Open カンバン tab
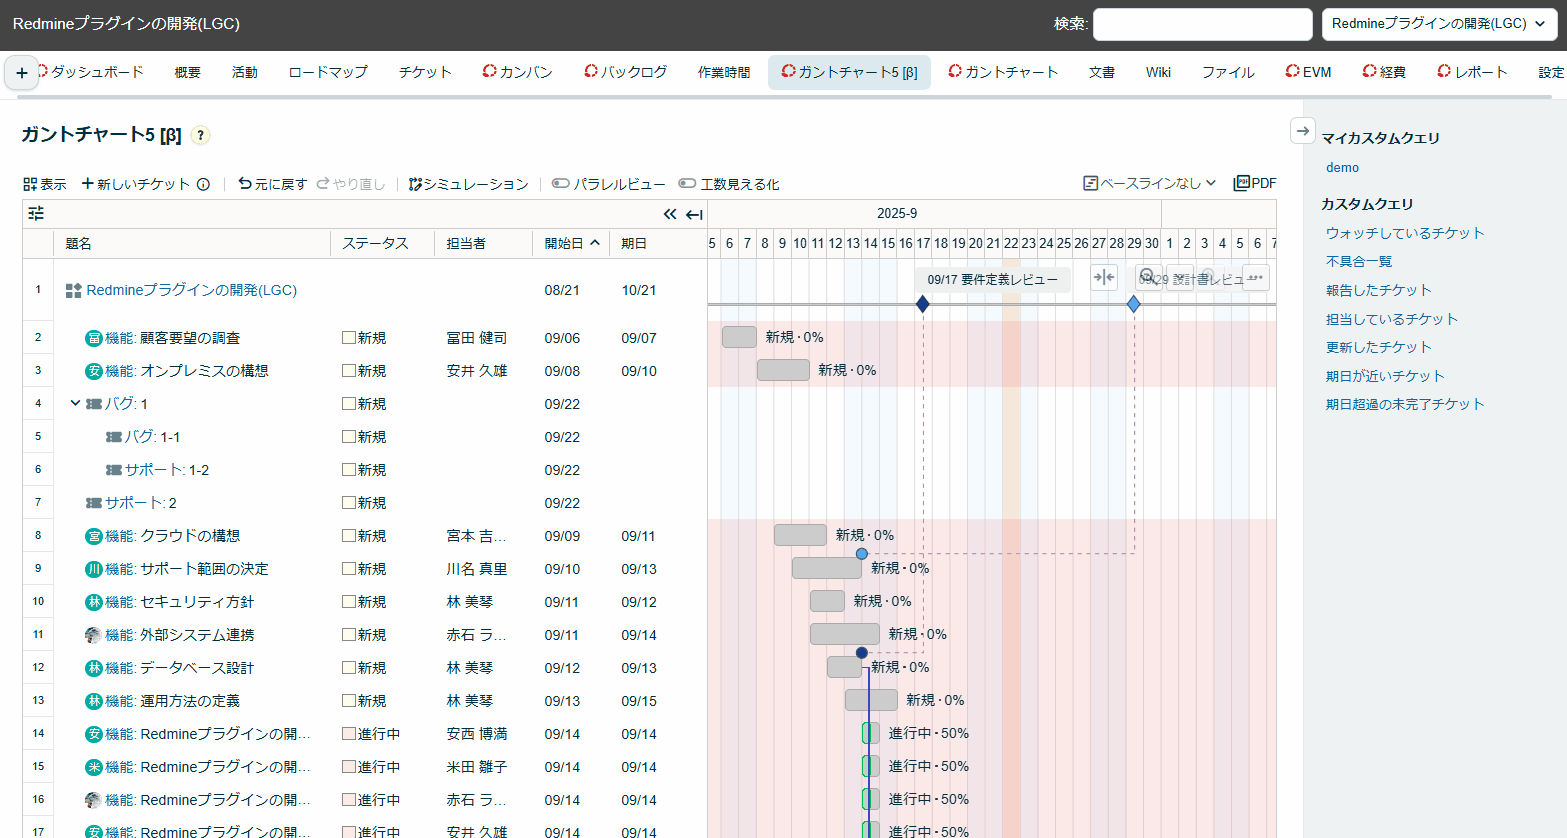 click(x=517, y=72)
